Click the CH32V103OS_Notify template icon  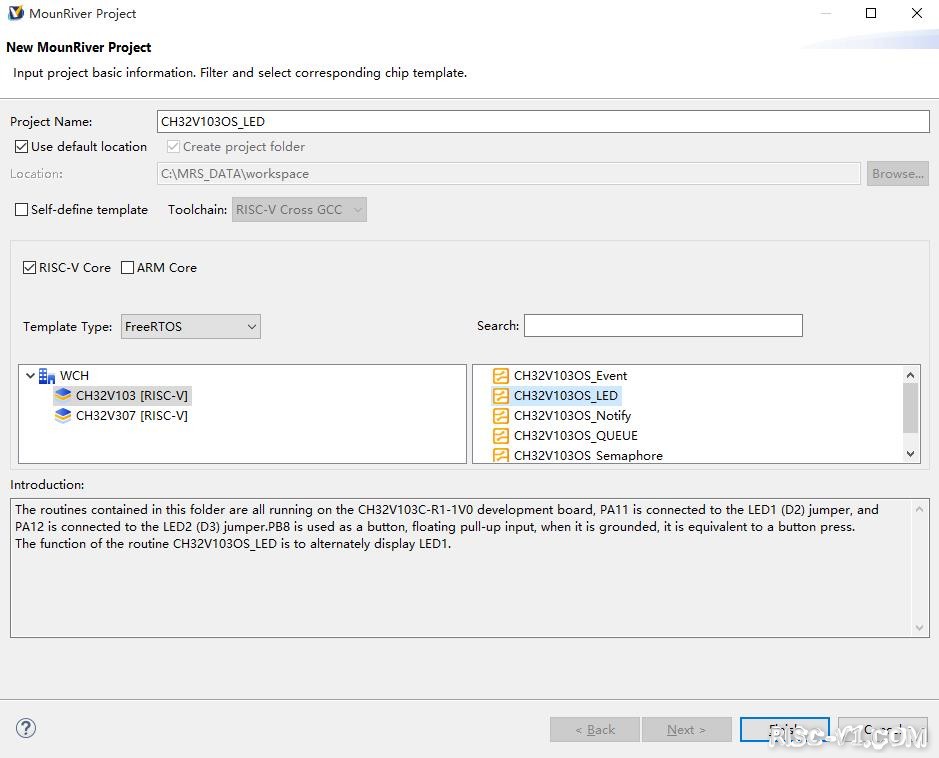pos(501,416)
